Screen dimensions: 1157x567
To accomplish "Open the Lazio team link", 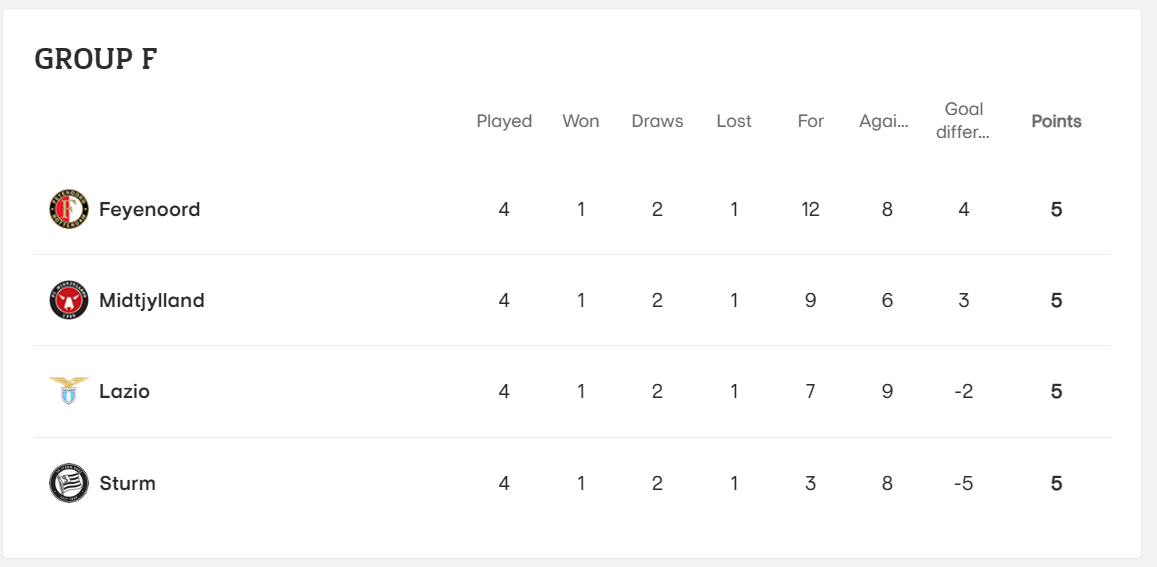I will point(125,391).
